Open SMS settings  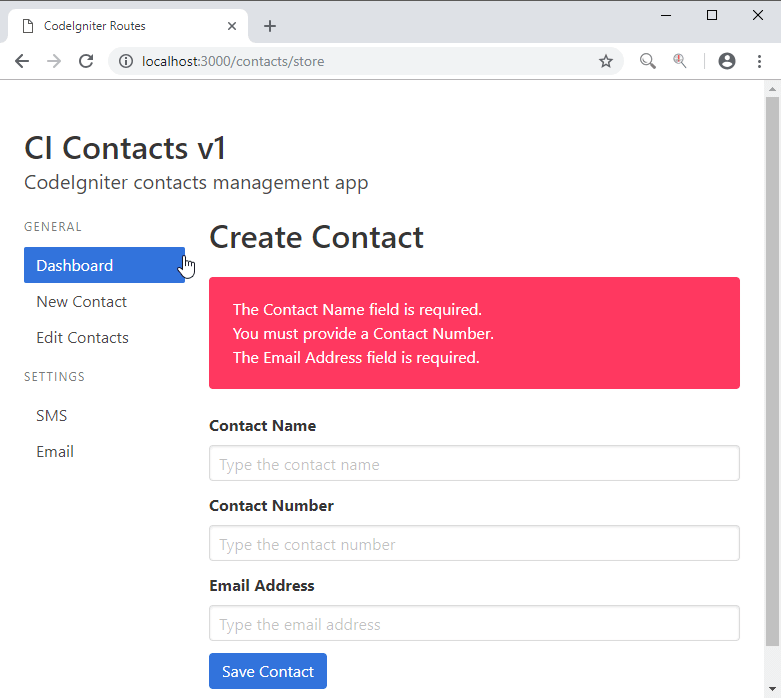point(52,416)
